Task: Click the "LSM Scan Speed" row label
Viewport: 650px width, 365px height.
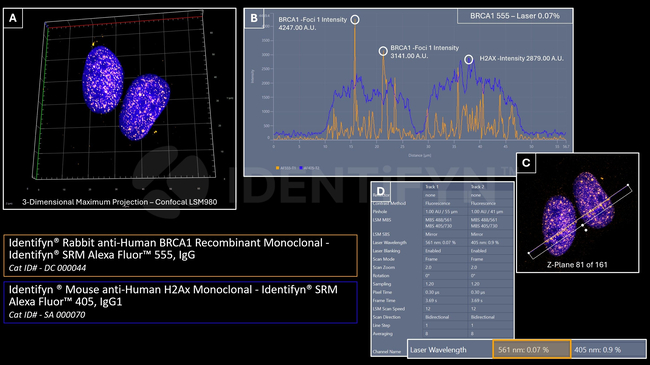Action: click(388, 309)
